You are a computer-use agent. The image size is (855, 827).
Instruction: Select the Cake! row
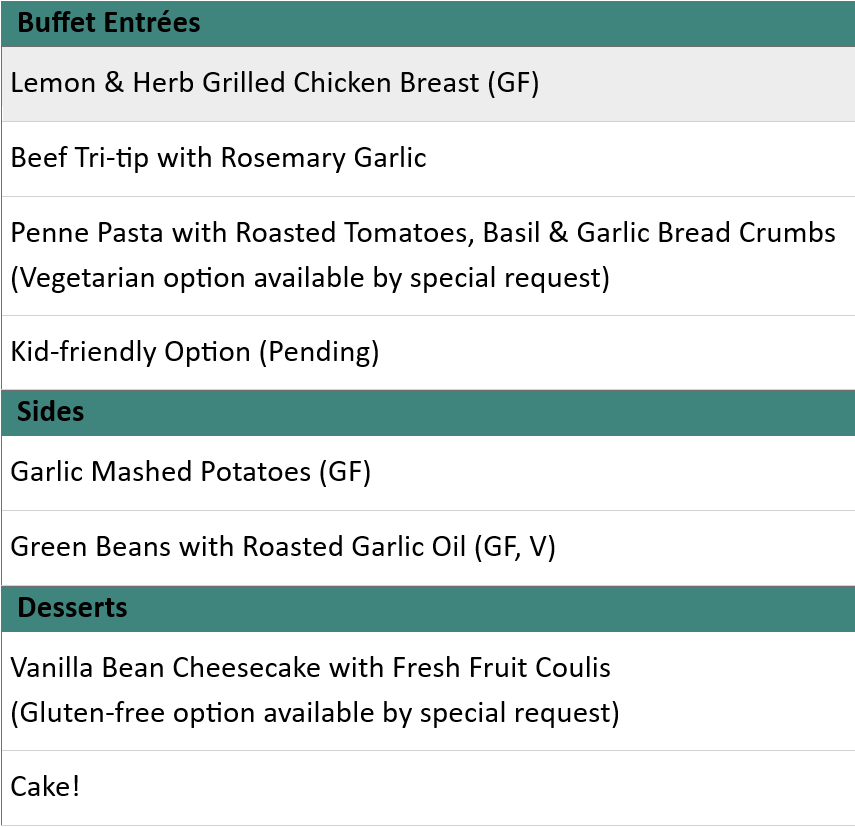coord(428,788)
